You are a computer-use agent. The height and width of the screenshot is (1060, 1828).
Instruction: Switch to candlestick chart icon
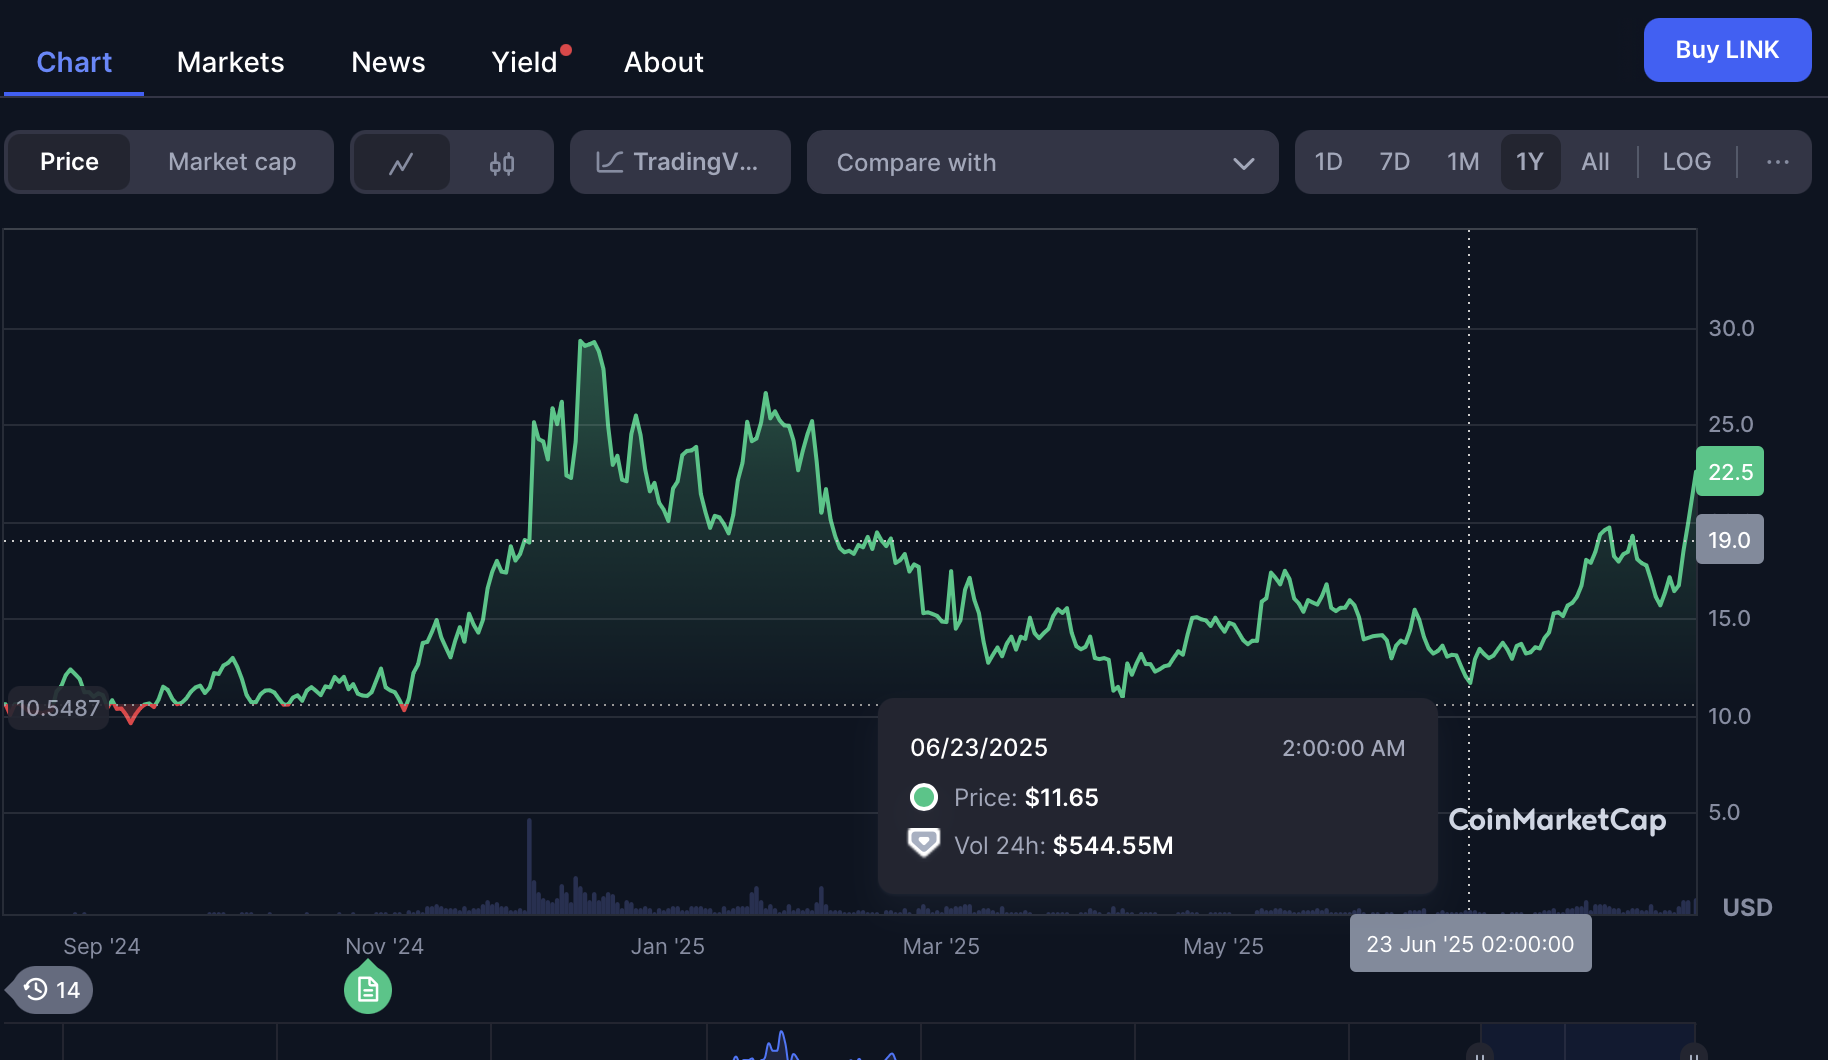pyautogui.click(x=502, y=162)
